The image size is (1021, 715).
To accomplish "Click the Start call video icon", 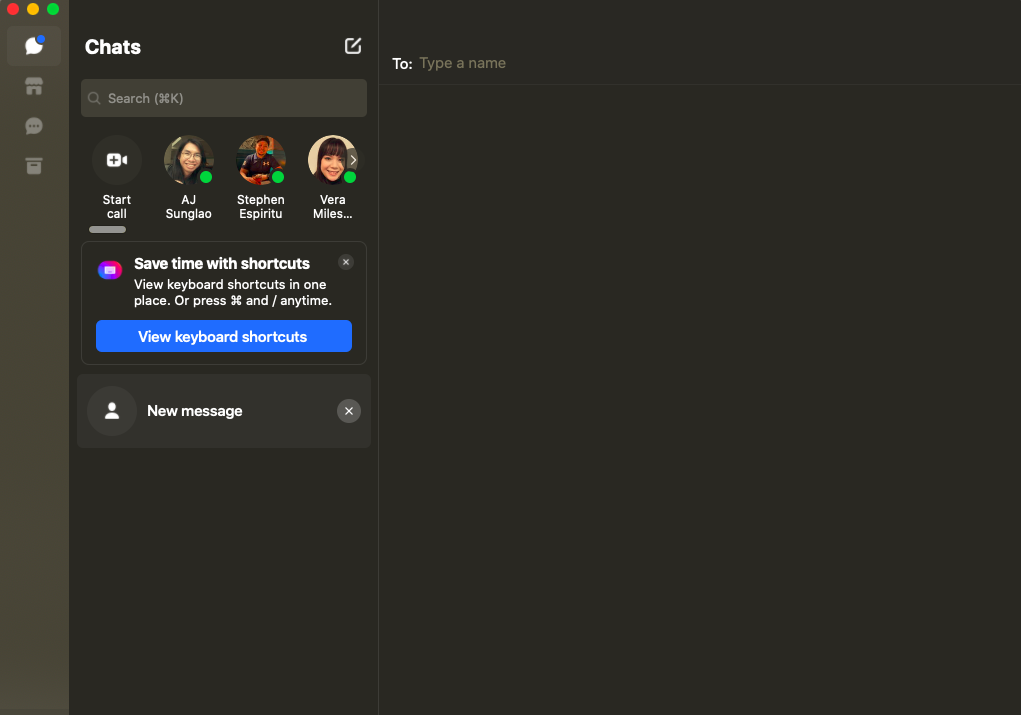I will tap(117, 160).
